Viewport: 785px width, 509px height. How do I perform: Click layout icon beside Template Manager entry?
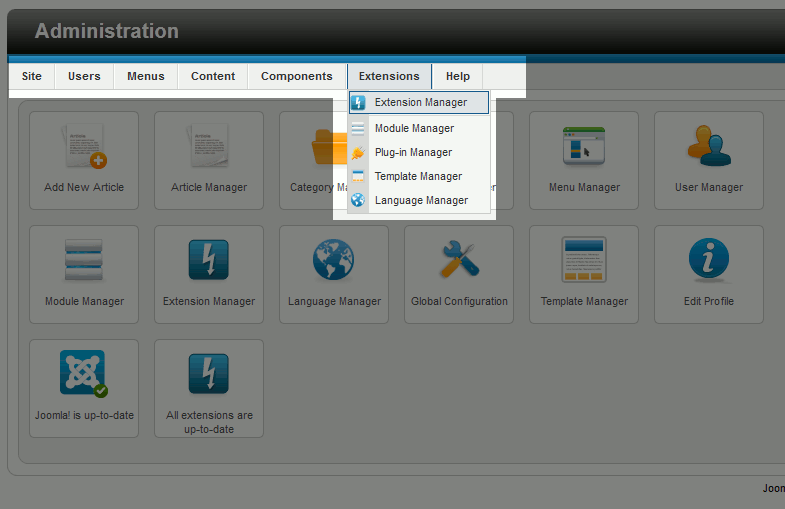(x=358, y=176)
